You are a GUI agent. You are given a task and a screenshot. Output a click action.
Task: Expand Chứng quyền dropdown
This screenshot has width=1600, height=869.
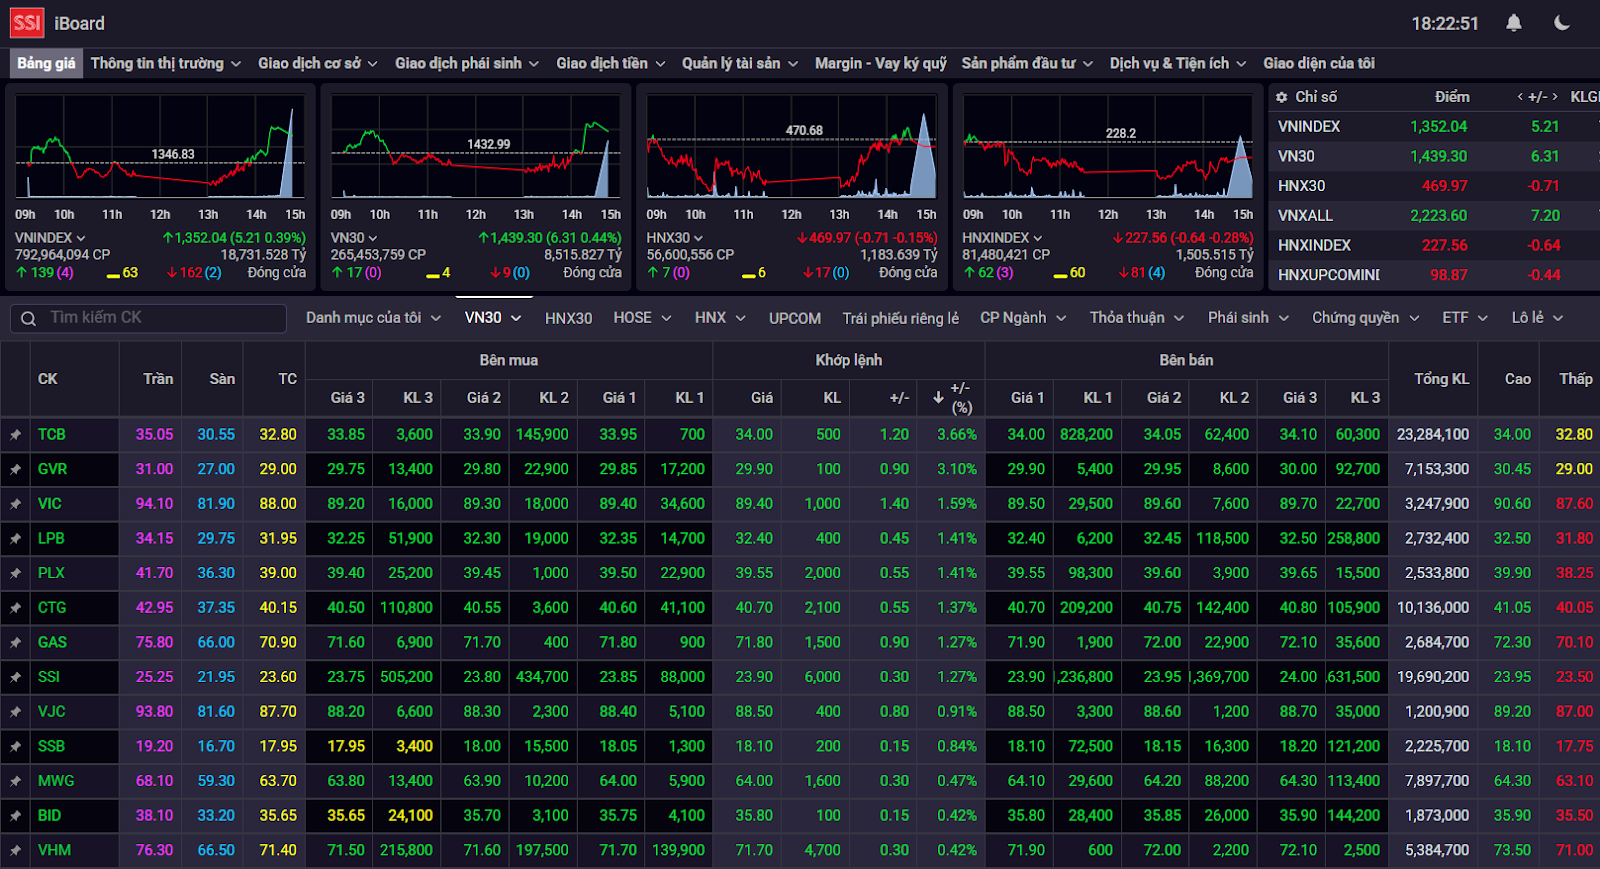(1365, 318)
